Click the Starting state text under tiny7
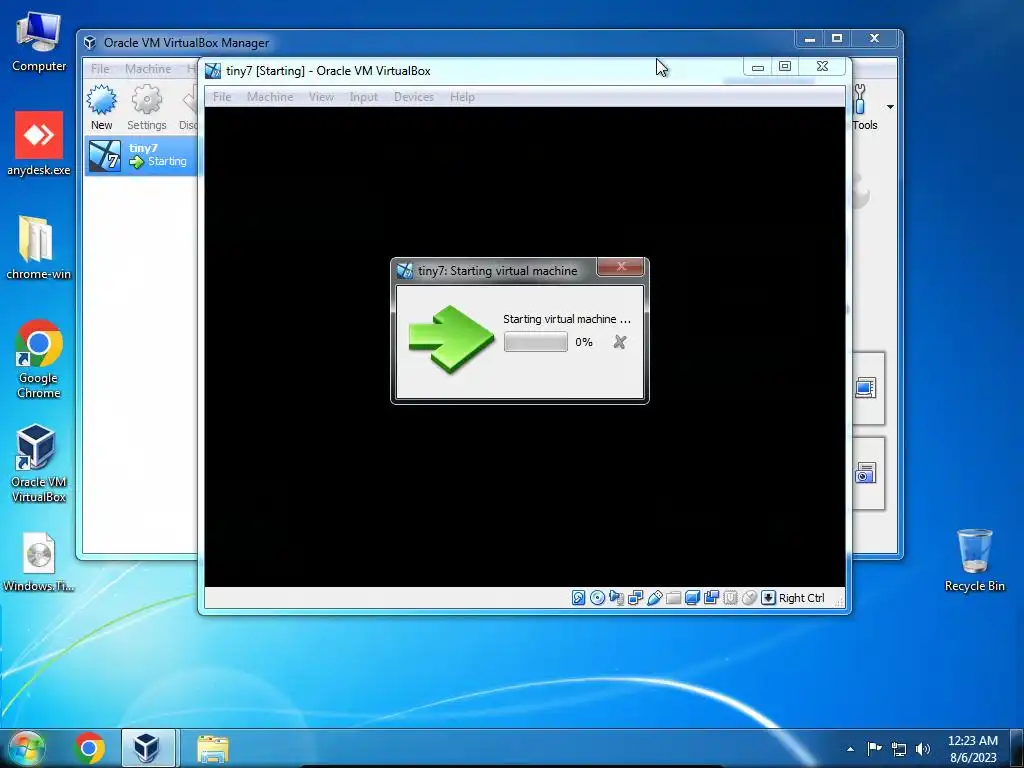Image resolution: width=1024 pixels, height=768 pixels. point(167,161)
